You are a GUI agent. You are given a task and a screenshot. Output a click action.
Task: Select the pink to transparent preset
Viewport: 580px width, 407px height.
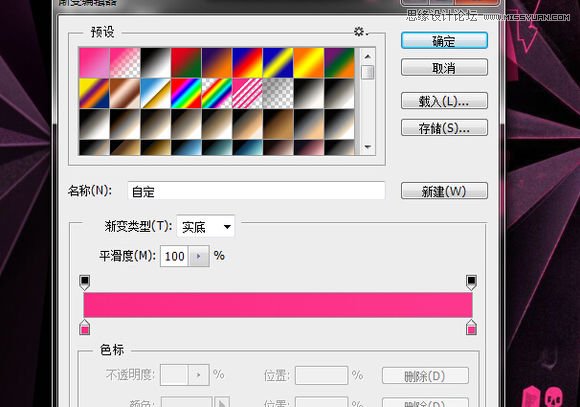125,63
